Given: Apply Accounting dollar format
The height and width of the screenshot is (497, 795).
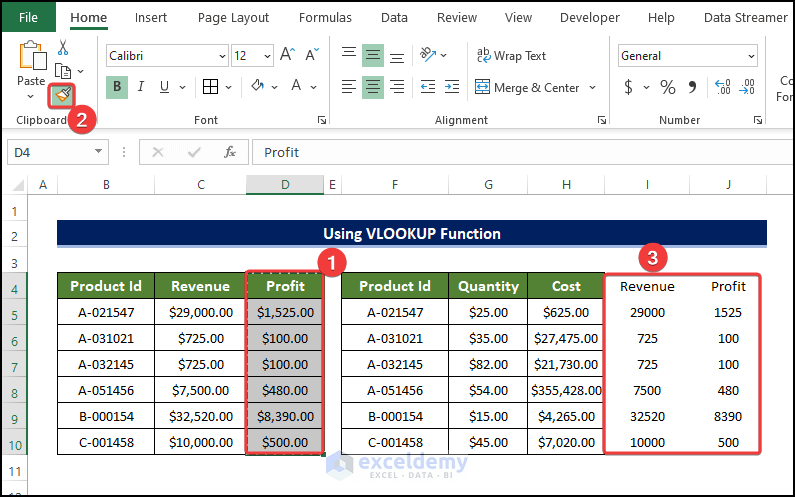Looking at the screenshot, I should 629,87.
